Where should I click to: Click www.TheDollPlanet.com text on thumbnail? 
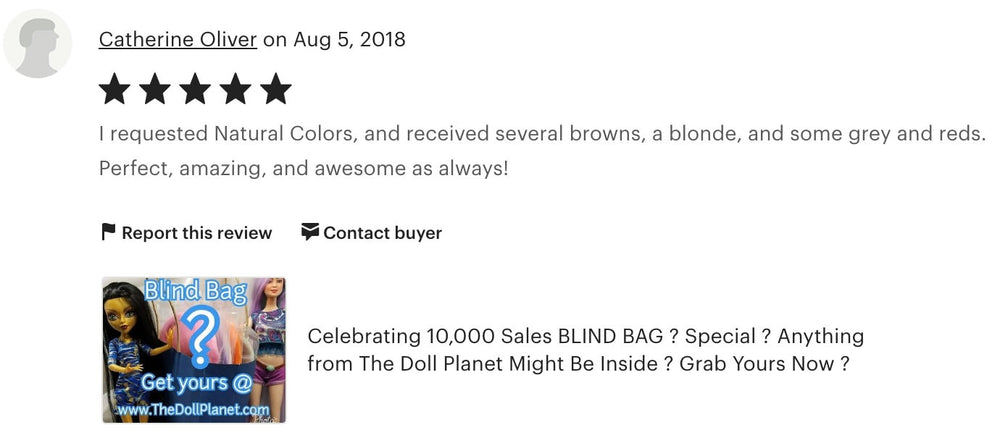click(x=194, y=409)
